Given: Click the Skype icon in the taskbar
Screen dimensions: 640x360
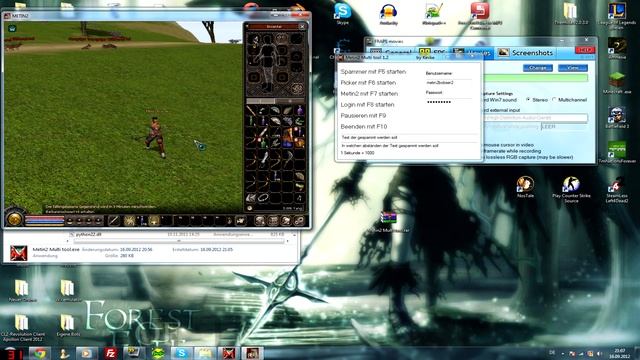Looking at the screenshot, I should pyautogui.click(x=182, y=353).
